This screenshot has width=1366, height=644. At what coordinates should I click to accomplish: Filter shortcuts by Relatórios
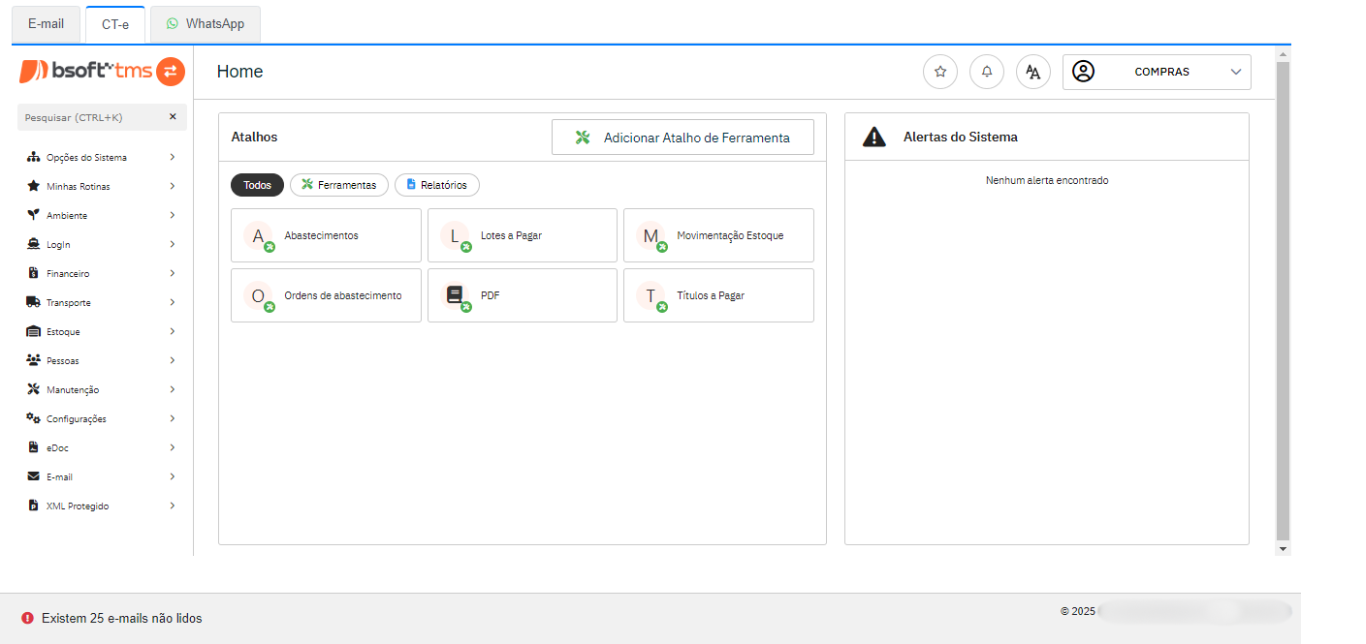click(437, 185)
